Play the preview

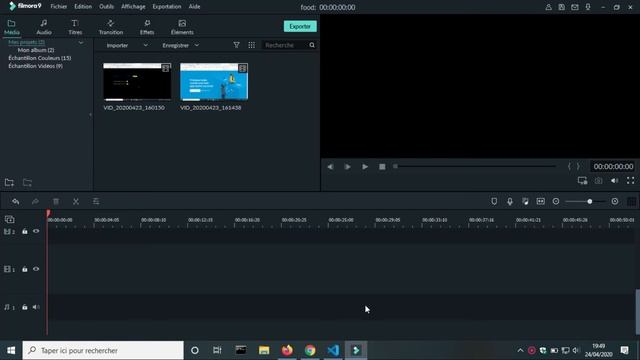click(x=365, y=167)
